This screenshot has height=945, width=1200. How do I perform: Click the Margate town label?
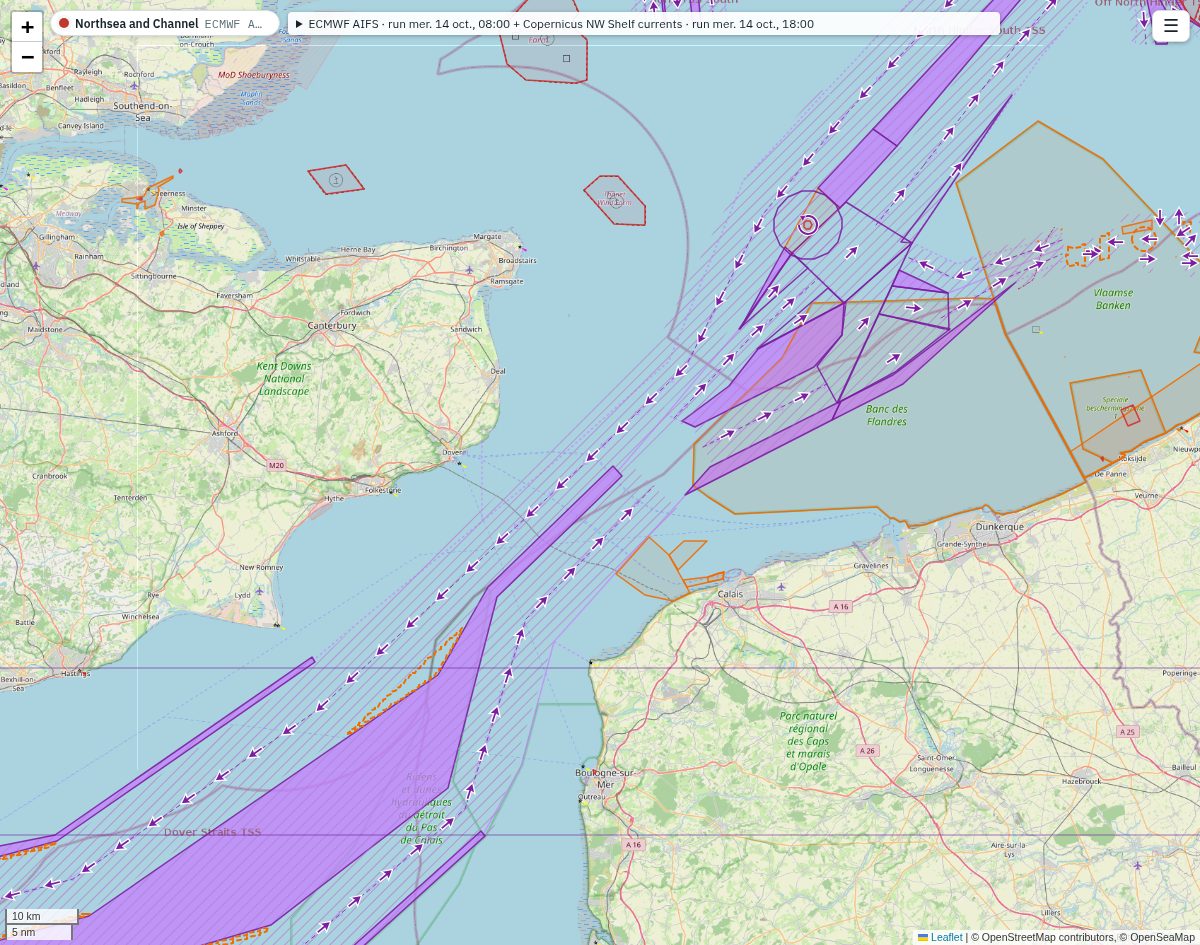pos(488,237)
